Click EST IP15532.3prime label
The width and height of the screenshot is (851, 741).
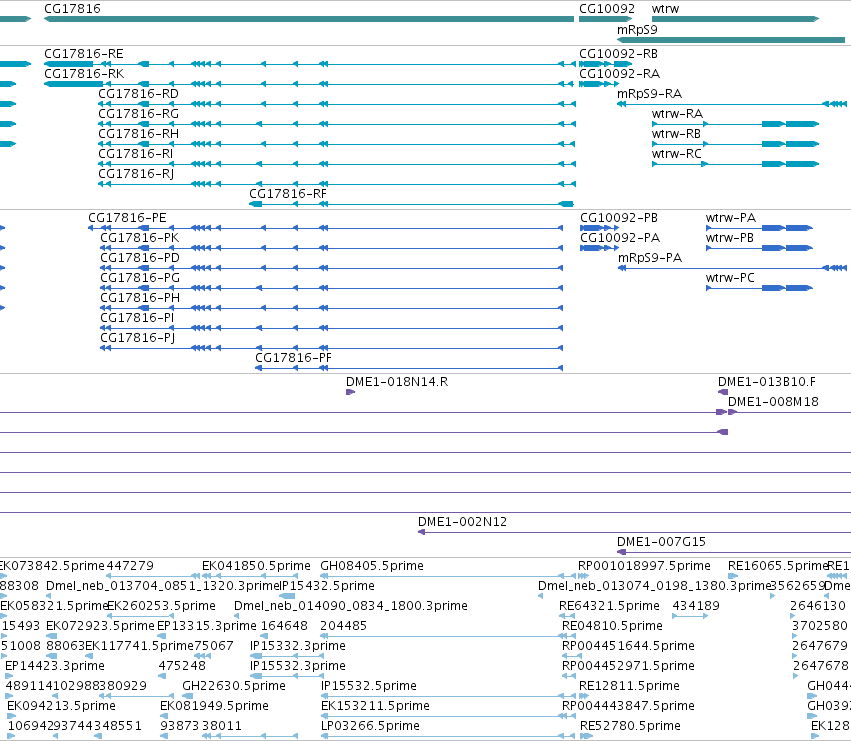click(x=298, y=667)
